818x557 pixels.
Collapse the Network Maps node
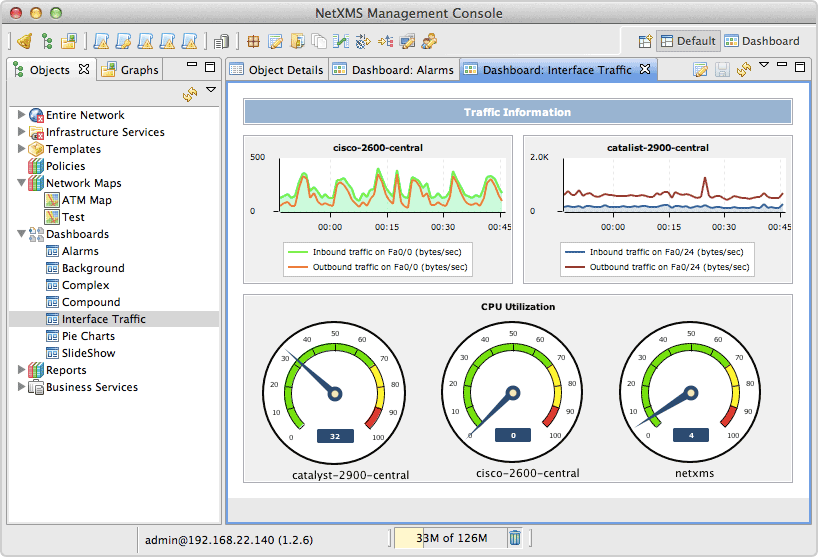coord(21,183)
